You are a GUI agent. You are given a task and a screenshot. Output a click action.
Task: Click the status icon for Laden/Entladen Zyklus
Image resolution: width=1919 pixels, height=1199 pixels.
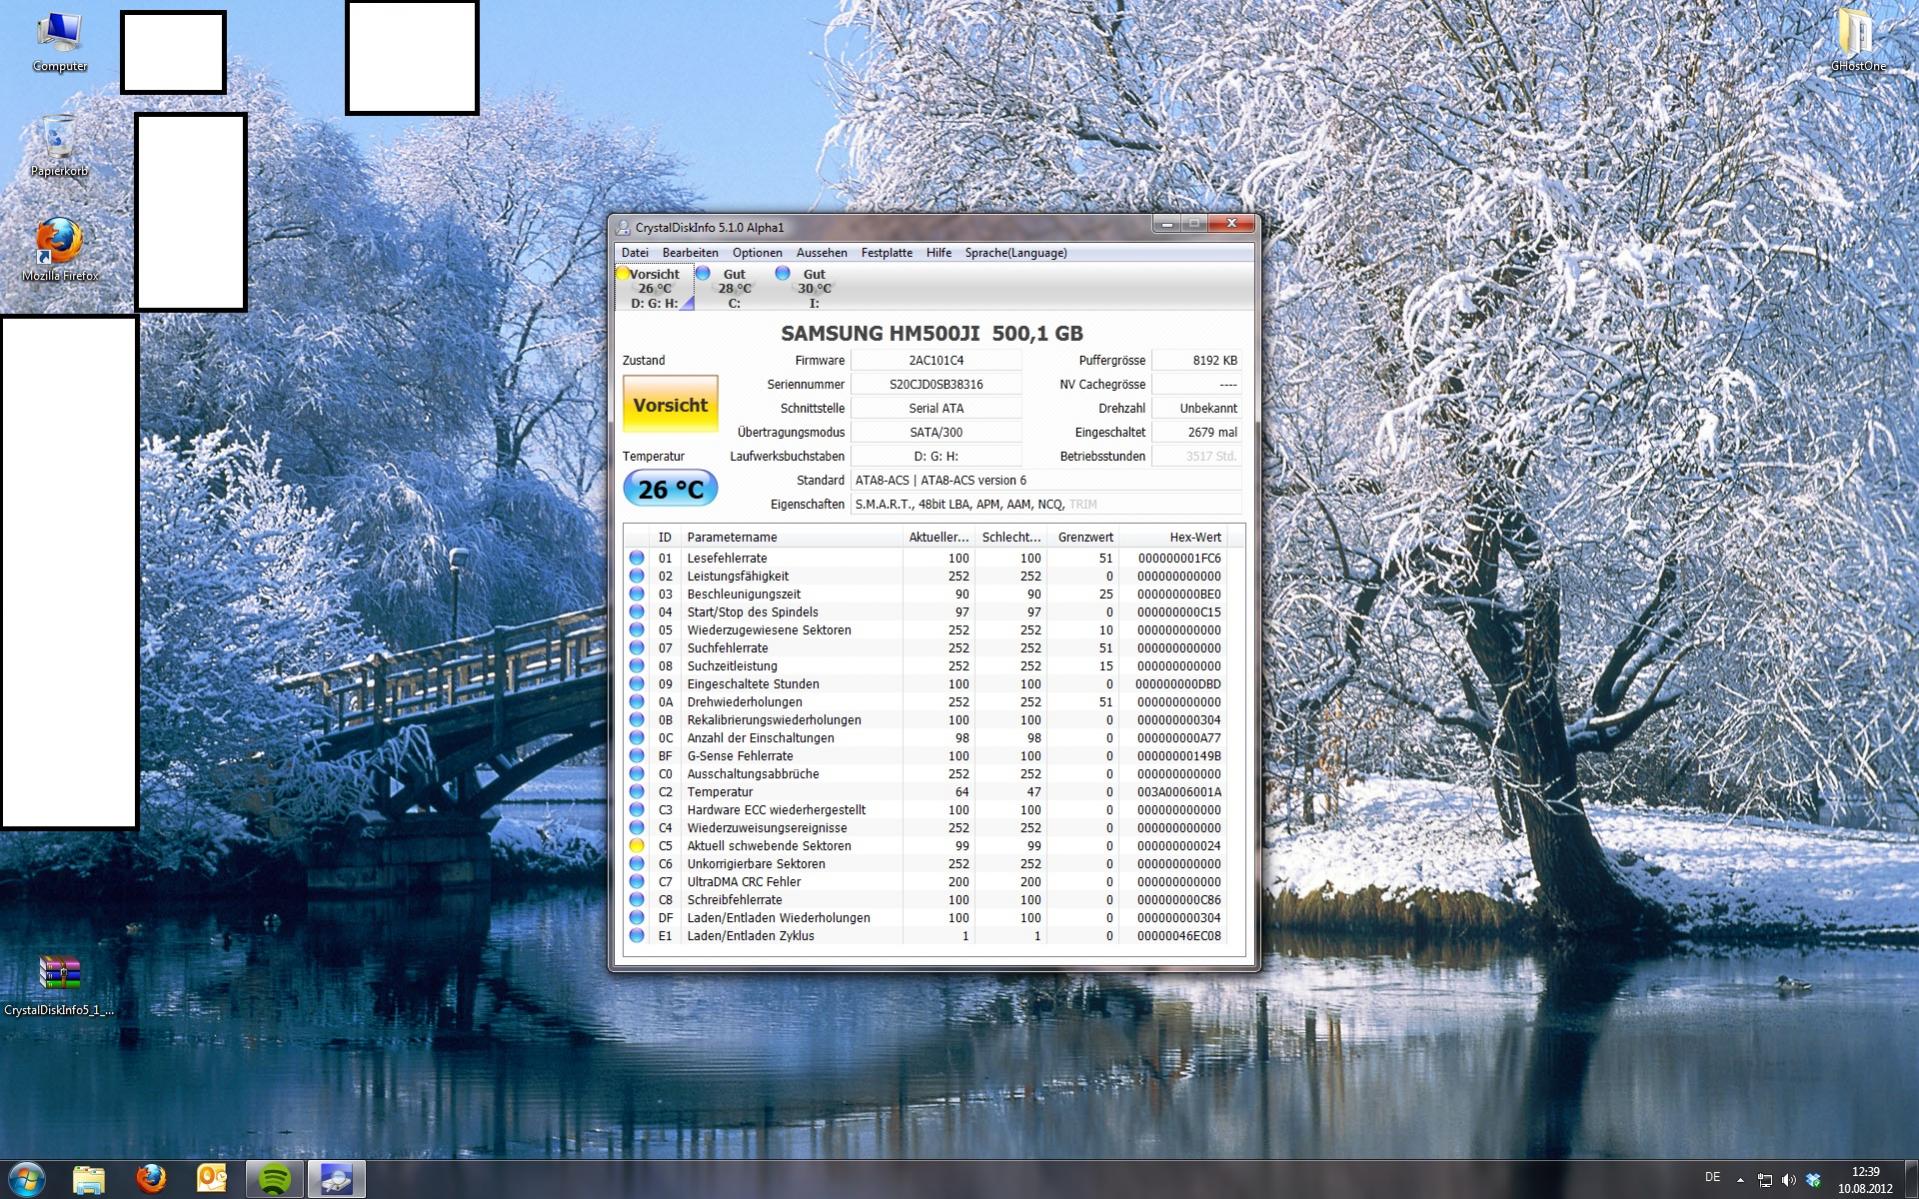click(636, 936)
